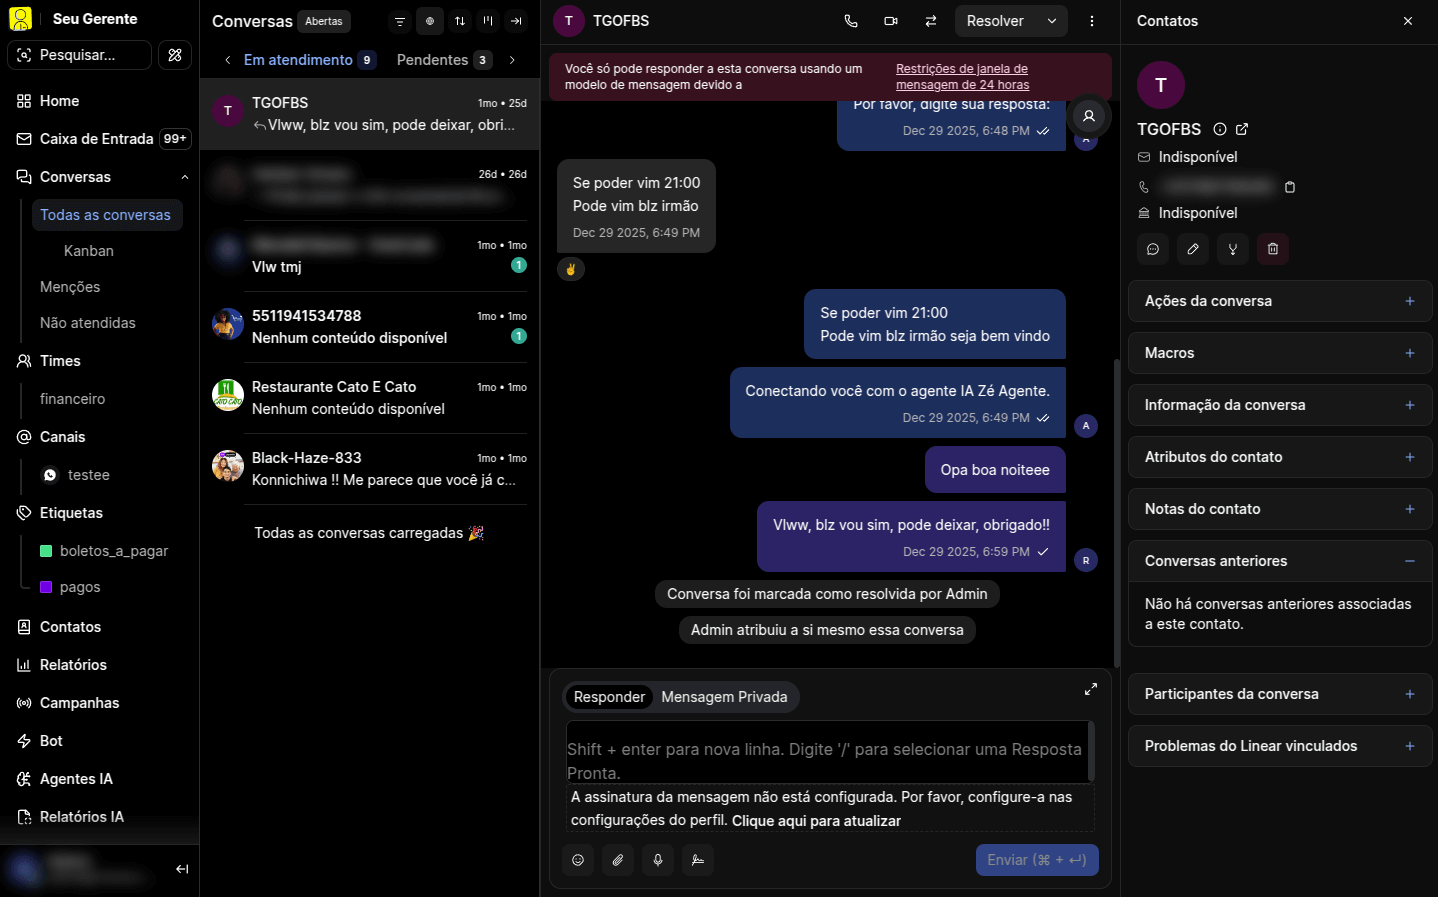Viewport: 1438px width, 897px height.
Task: Insert the message signature using the signature icon
Action: tap(697, 860)
